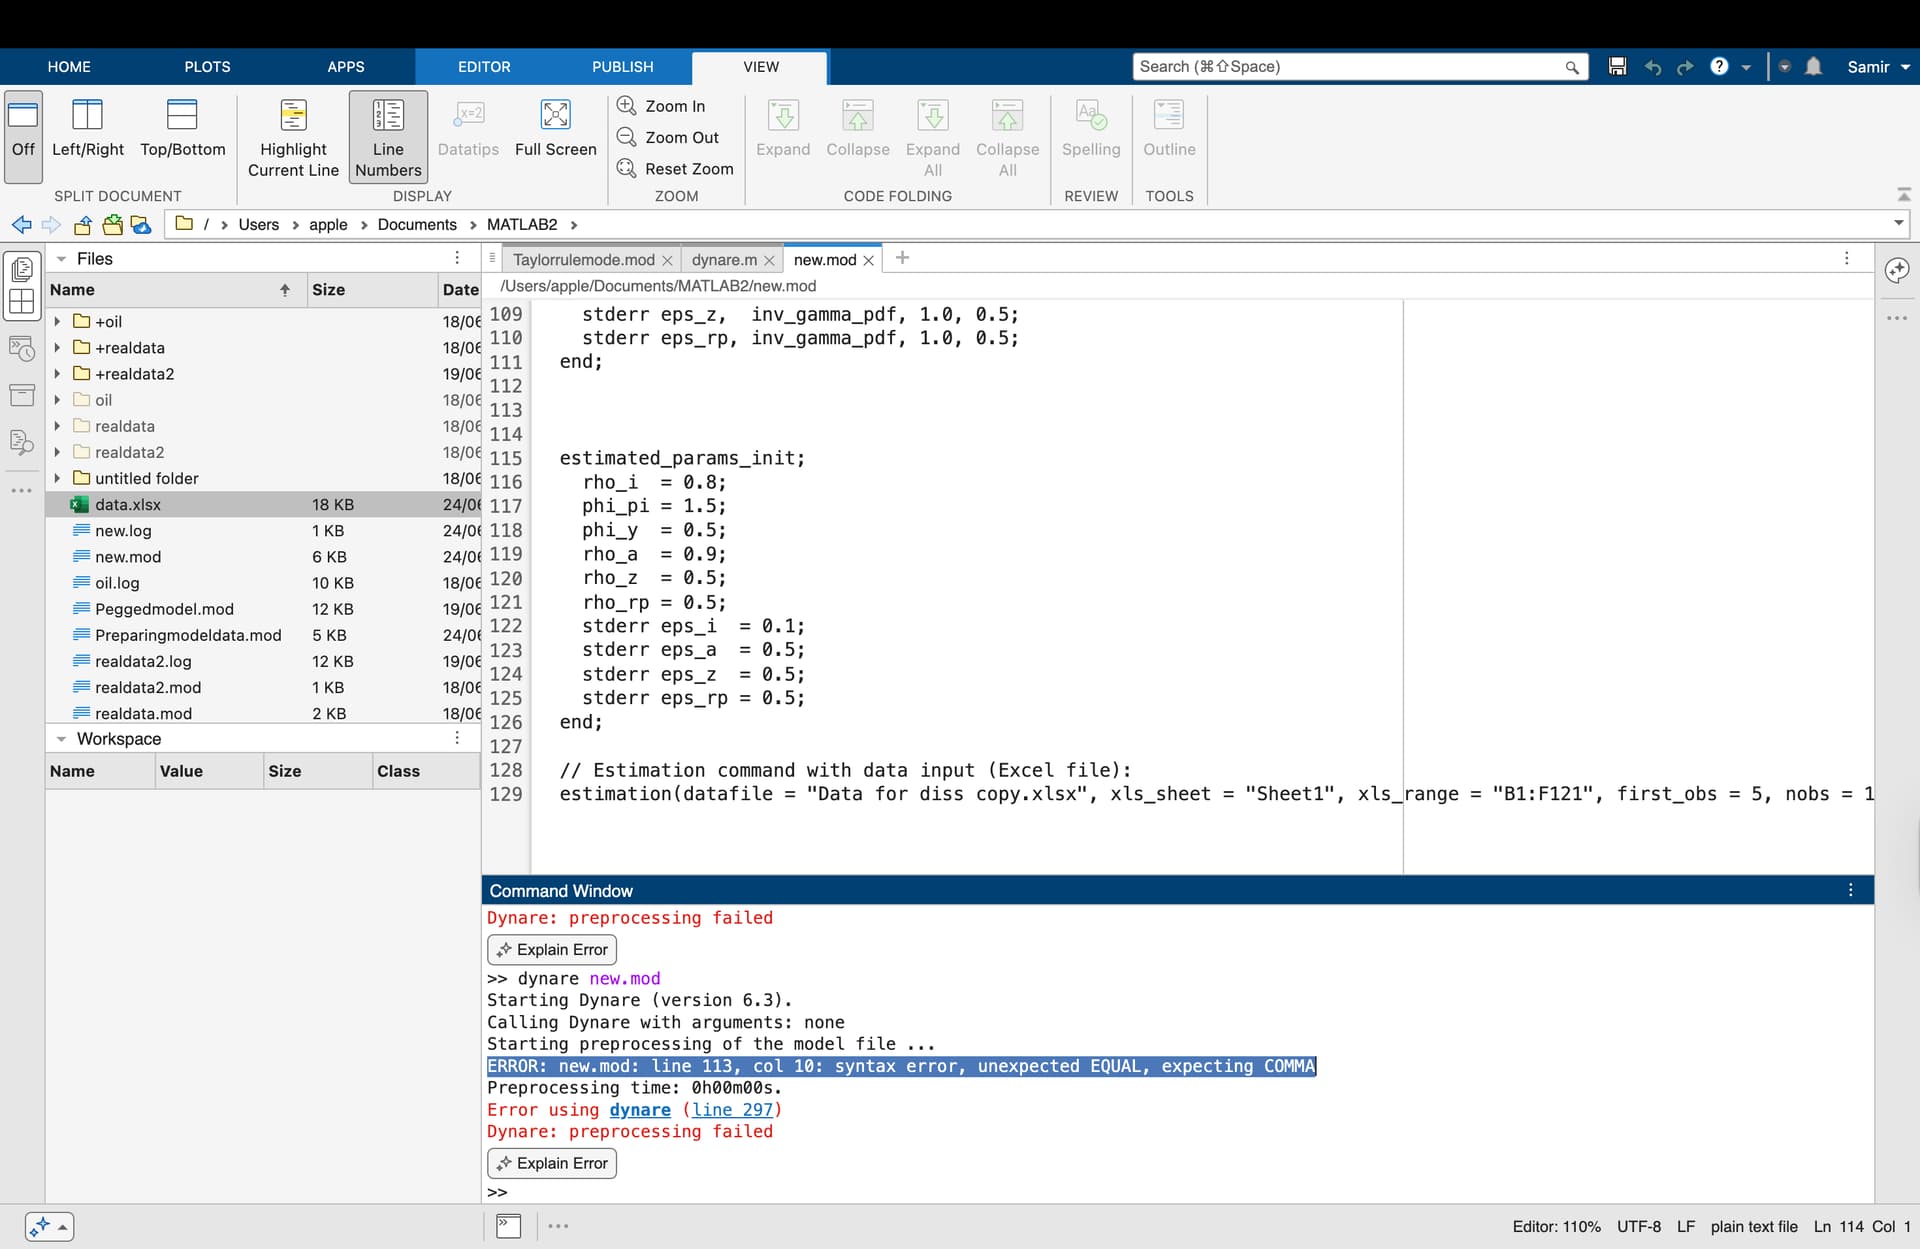Expand the +oil folder

pos(57,321)
